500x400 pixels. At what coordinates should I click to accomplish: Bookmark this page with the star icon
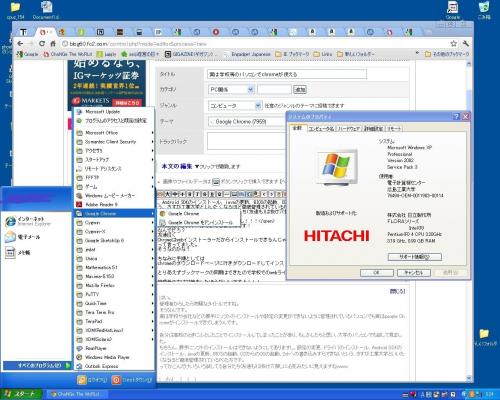[454, 44]
